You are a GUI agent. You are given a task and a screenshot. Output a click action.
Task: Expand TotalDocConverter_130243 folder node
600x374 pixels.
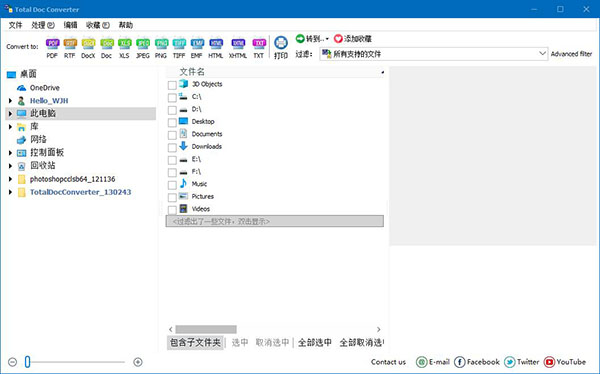10,192
